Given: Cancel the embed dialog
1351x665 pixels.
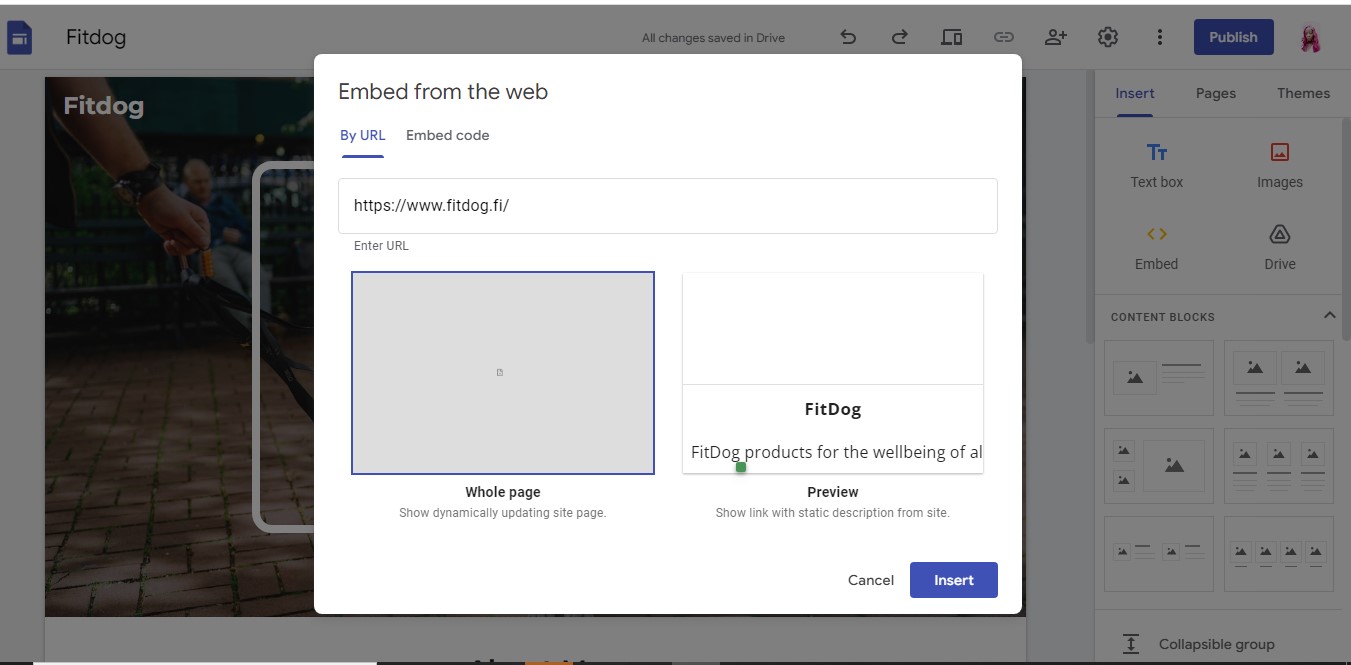Looking at the screenshot, I should tap(871, 580).
